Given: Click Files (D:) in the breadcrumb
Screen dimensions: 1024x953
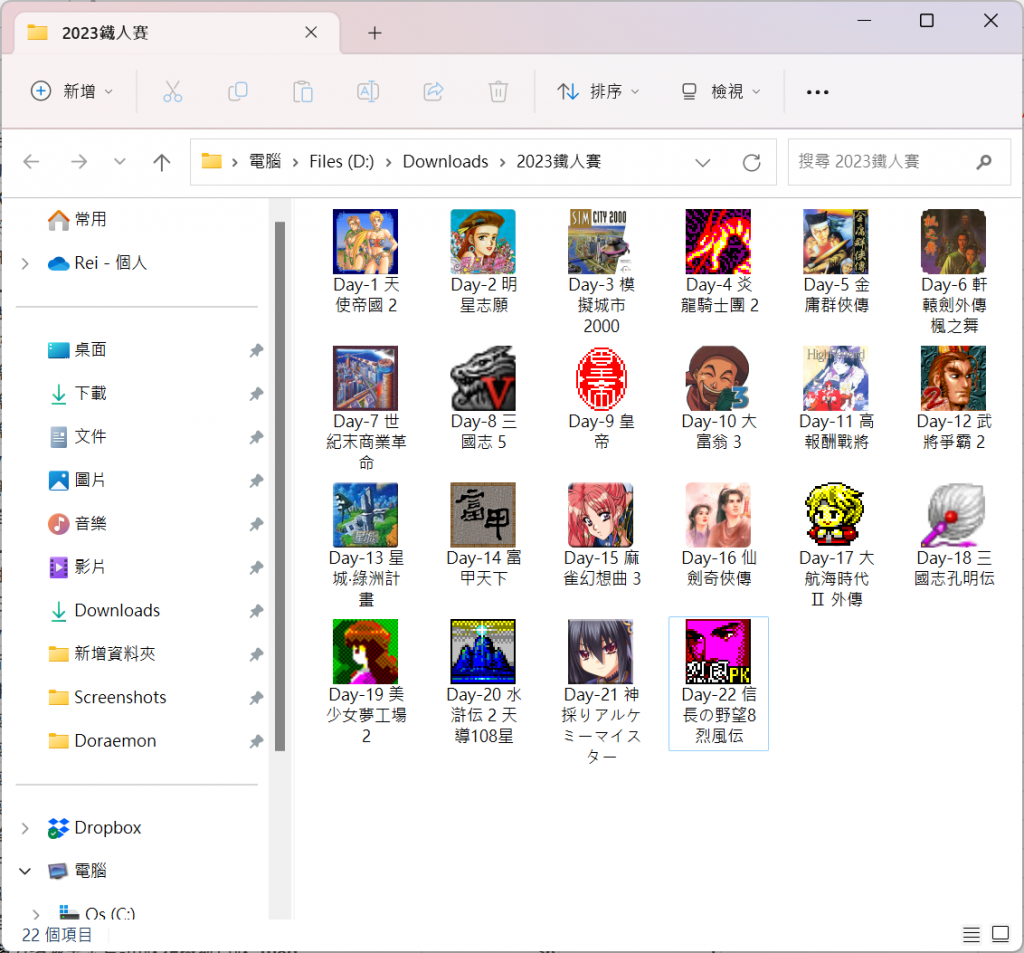Looking at the screenshot, I should 342,161.
